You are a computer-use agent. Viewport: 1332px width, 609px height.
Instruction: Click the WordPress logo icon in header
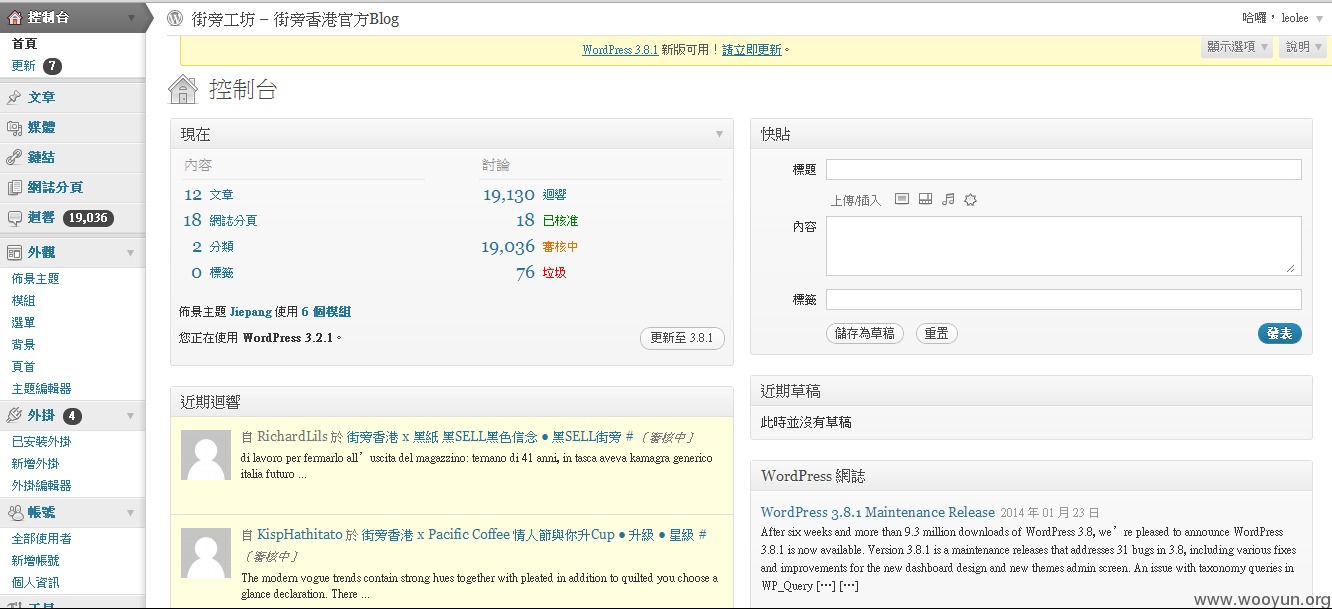coord(175,18)
